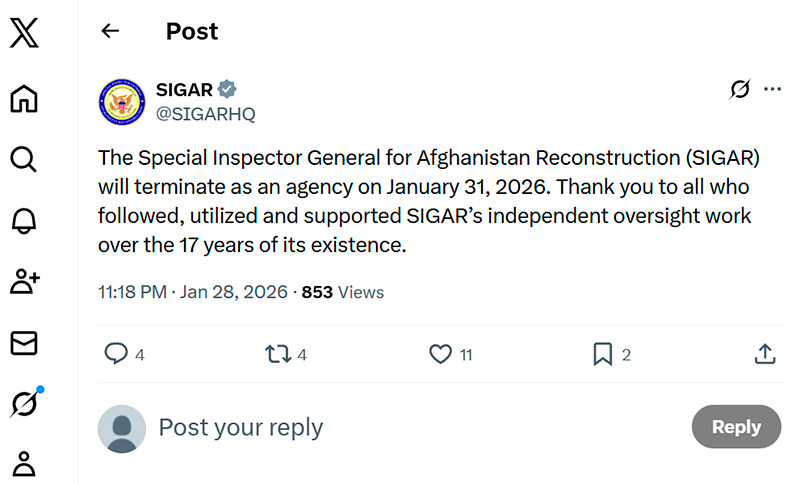Go to Home in sidebar

coord(24,98)
